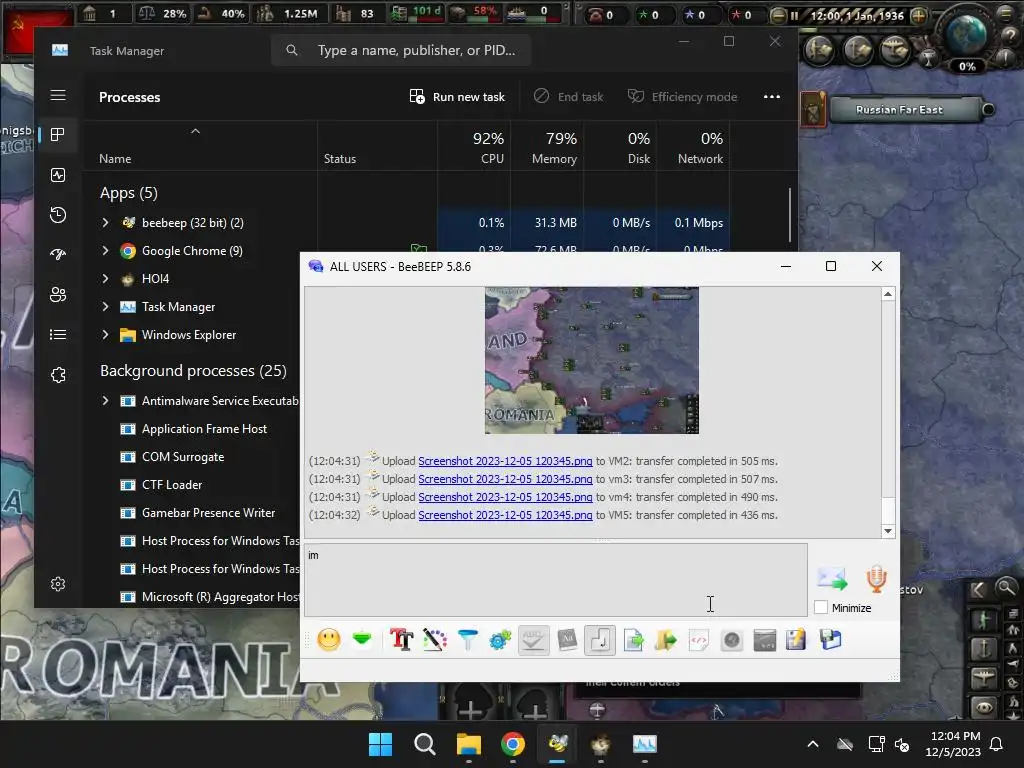Open HOI4 world tension globe
The width and height of the screenshot is (1024, 768).
tap(967, 33)
